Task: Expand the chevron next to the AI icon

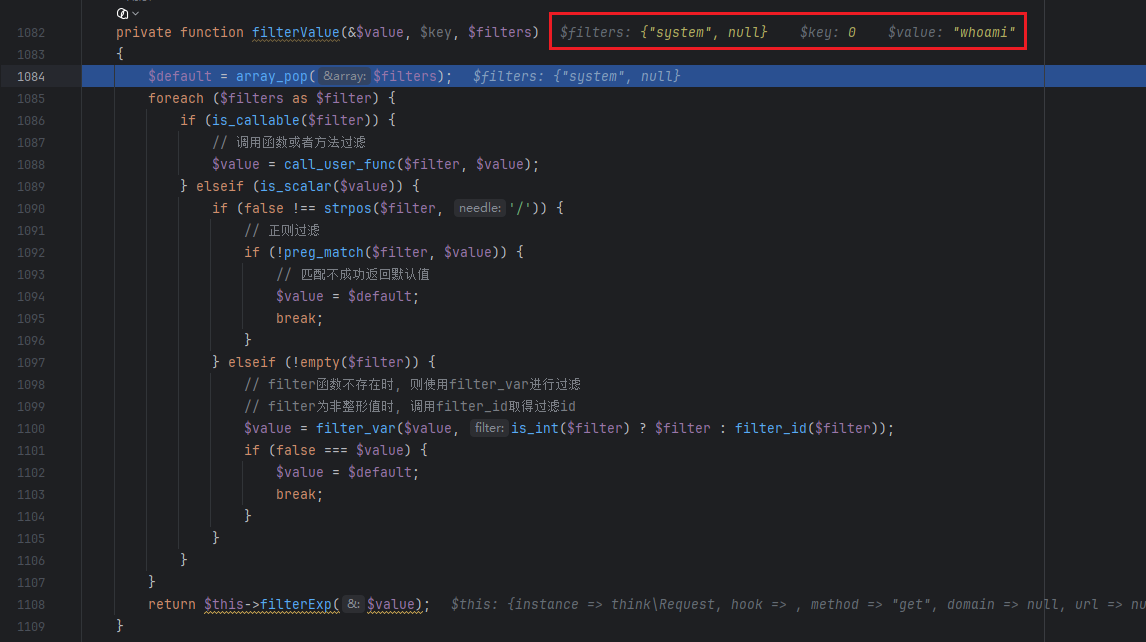Action: (136, 13)
